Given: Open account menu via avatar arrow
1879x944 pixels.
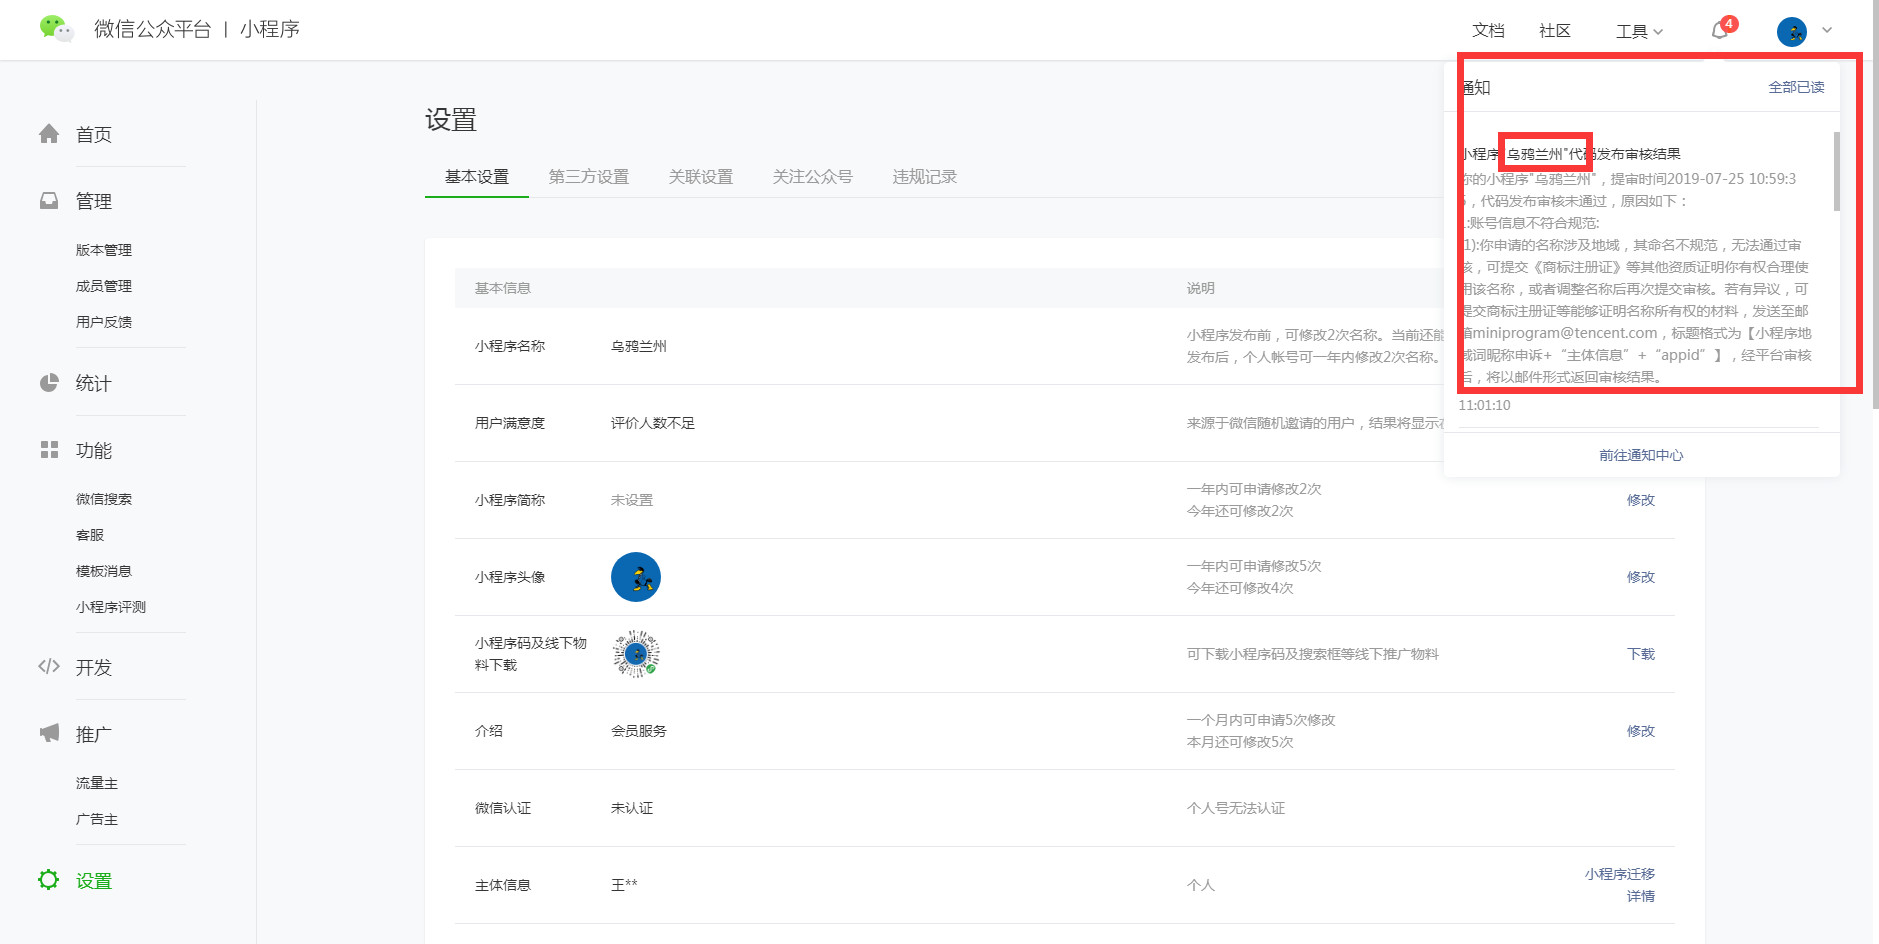Looking at the screenshot, I should pyautogui.click(x=1827, y=31).
